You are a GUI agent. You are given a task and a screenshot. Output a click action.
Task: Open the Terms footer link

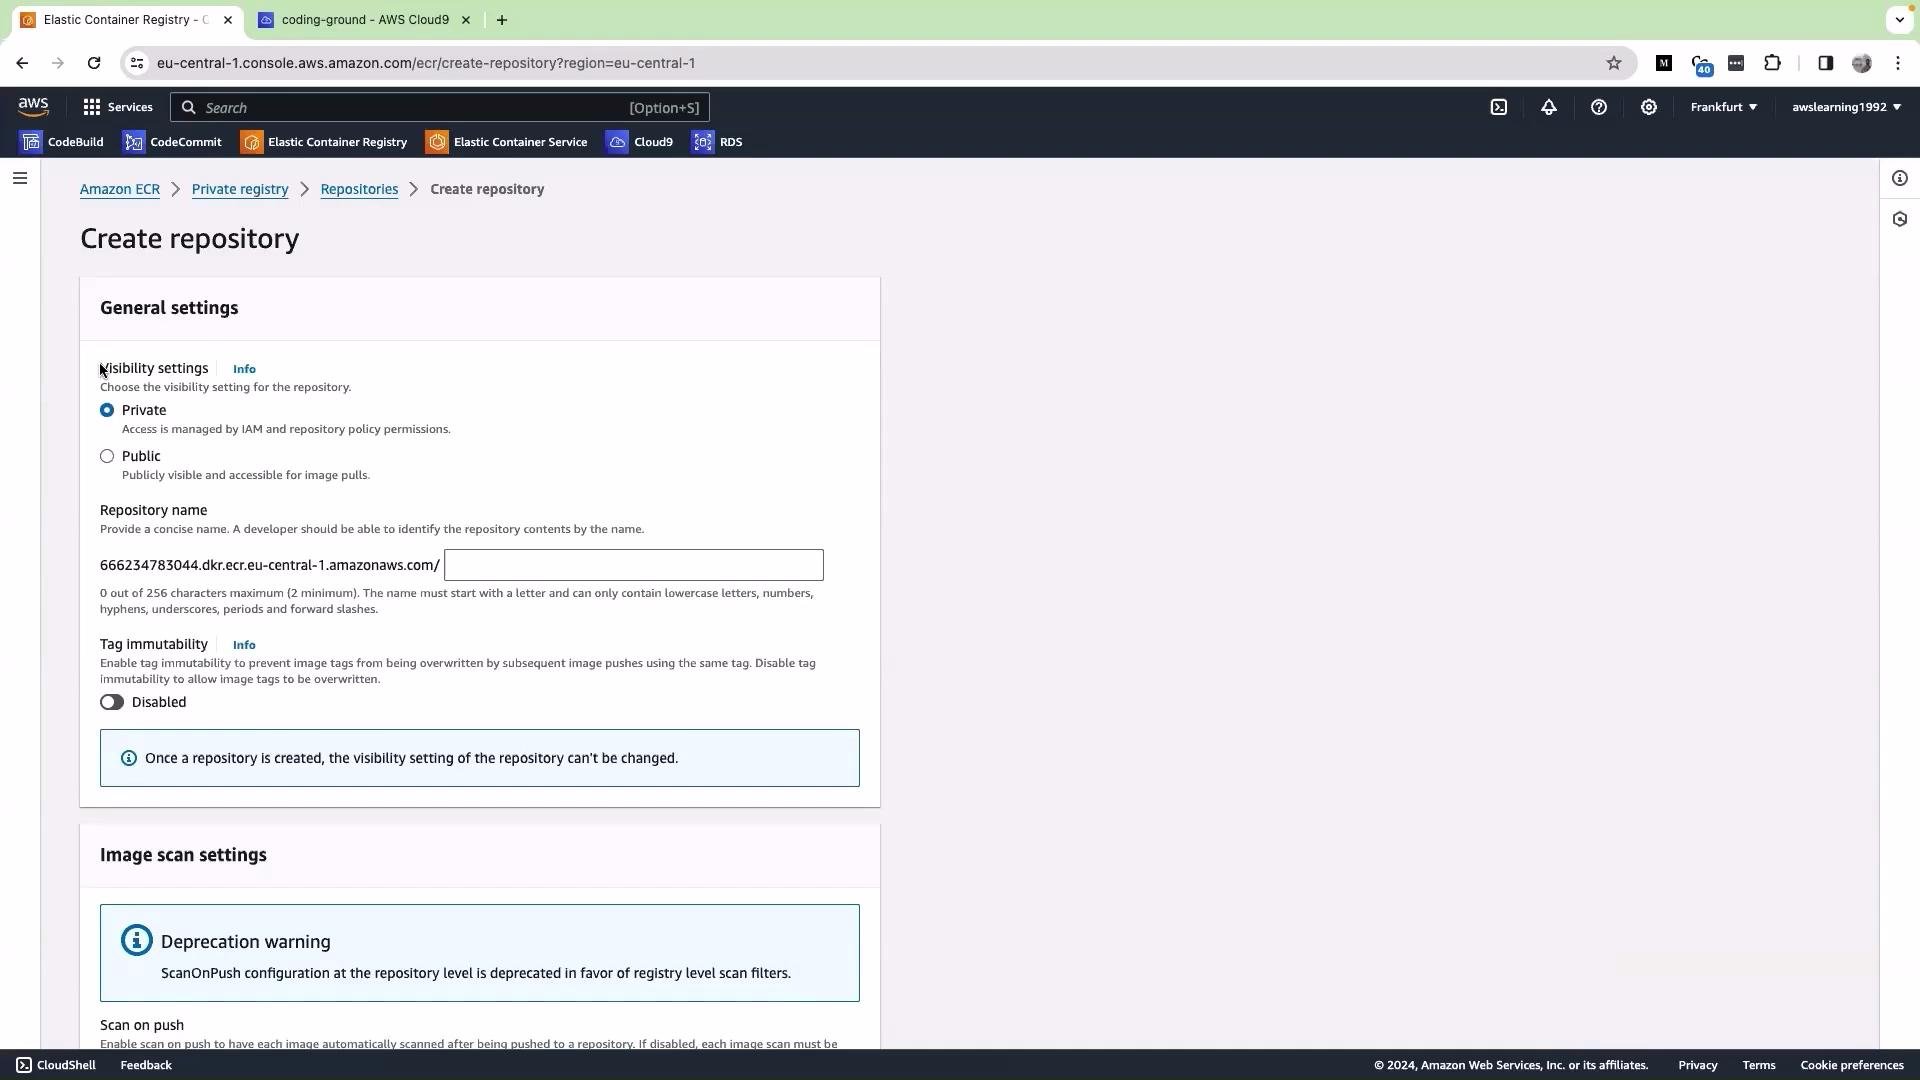click(x=1759, y=1065)
